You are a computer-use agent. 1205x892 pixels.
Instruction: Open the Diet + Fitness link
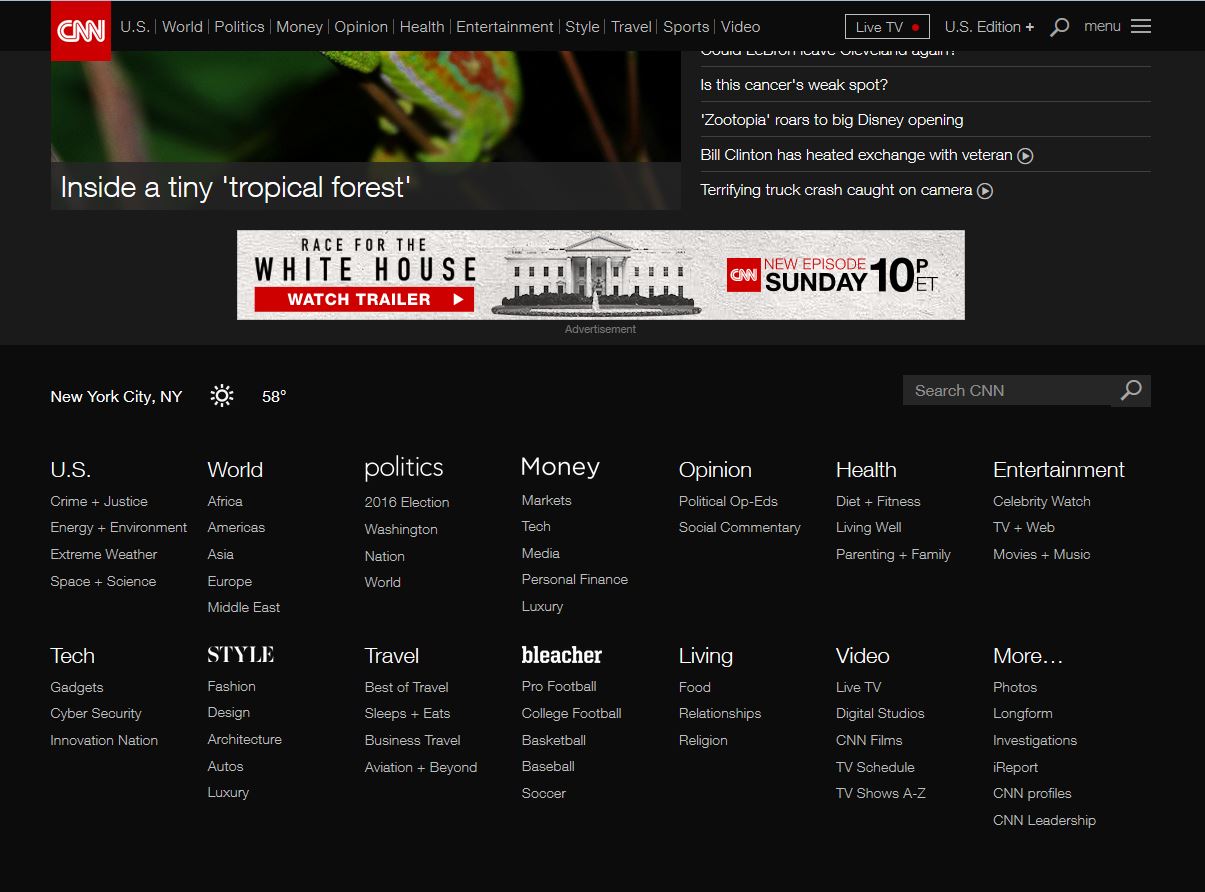878,501
